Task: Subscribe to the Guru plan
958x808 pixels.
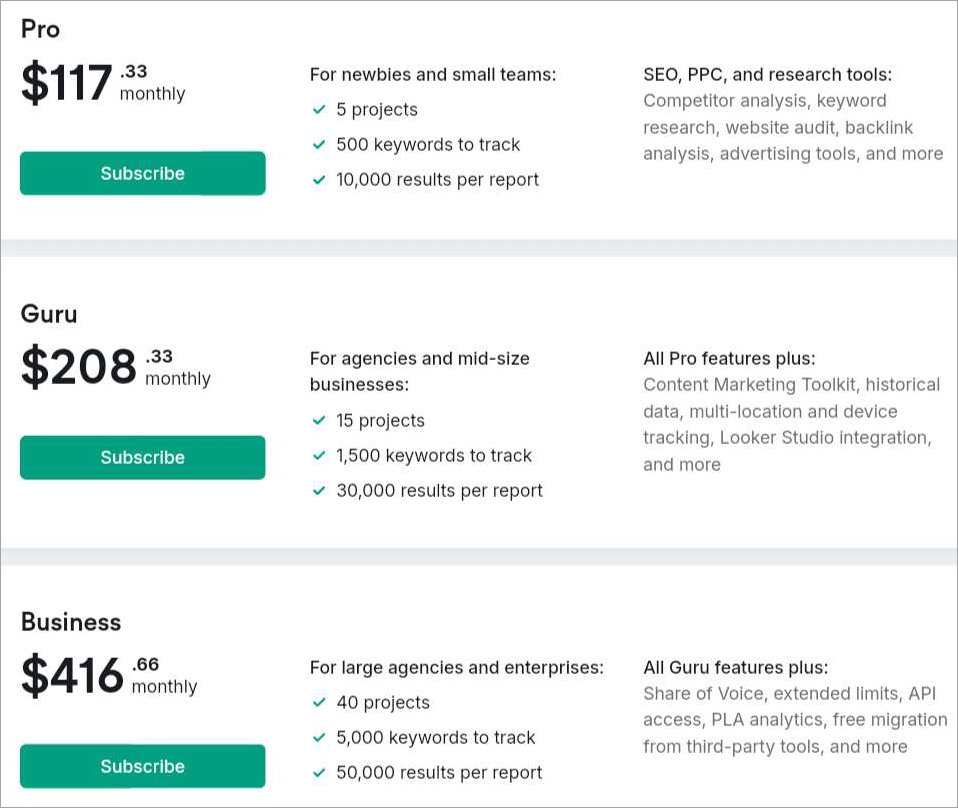Action: (142, 457)
